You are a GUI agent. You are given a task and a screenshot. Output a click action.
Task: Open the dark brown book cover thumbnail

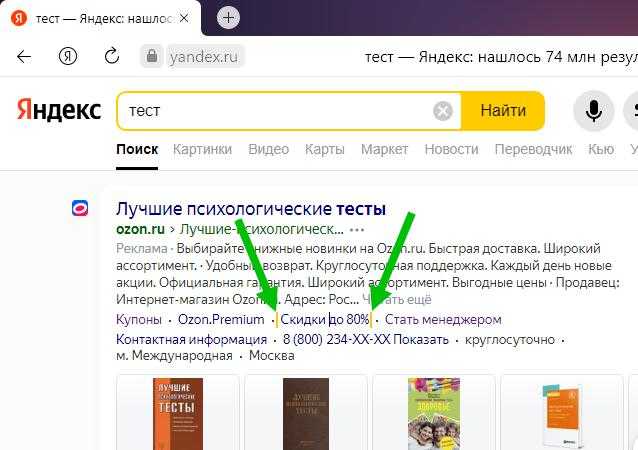(306, 413)
